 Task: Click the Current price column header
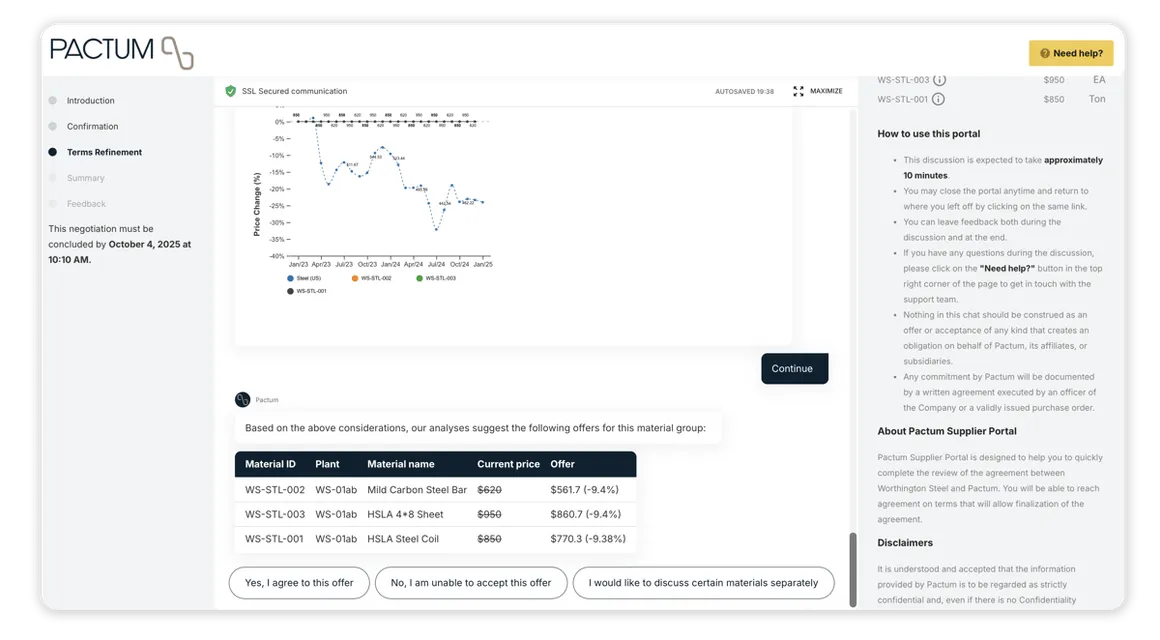tap(508, 464)
